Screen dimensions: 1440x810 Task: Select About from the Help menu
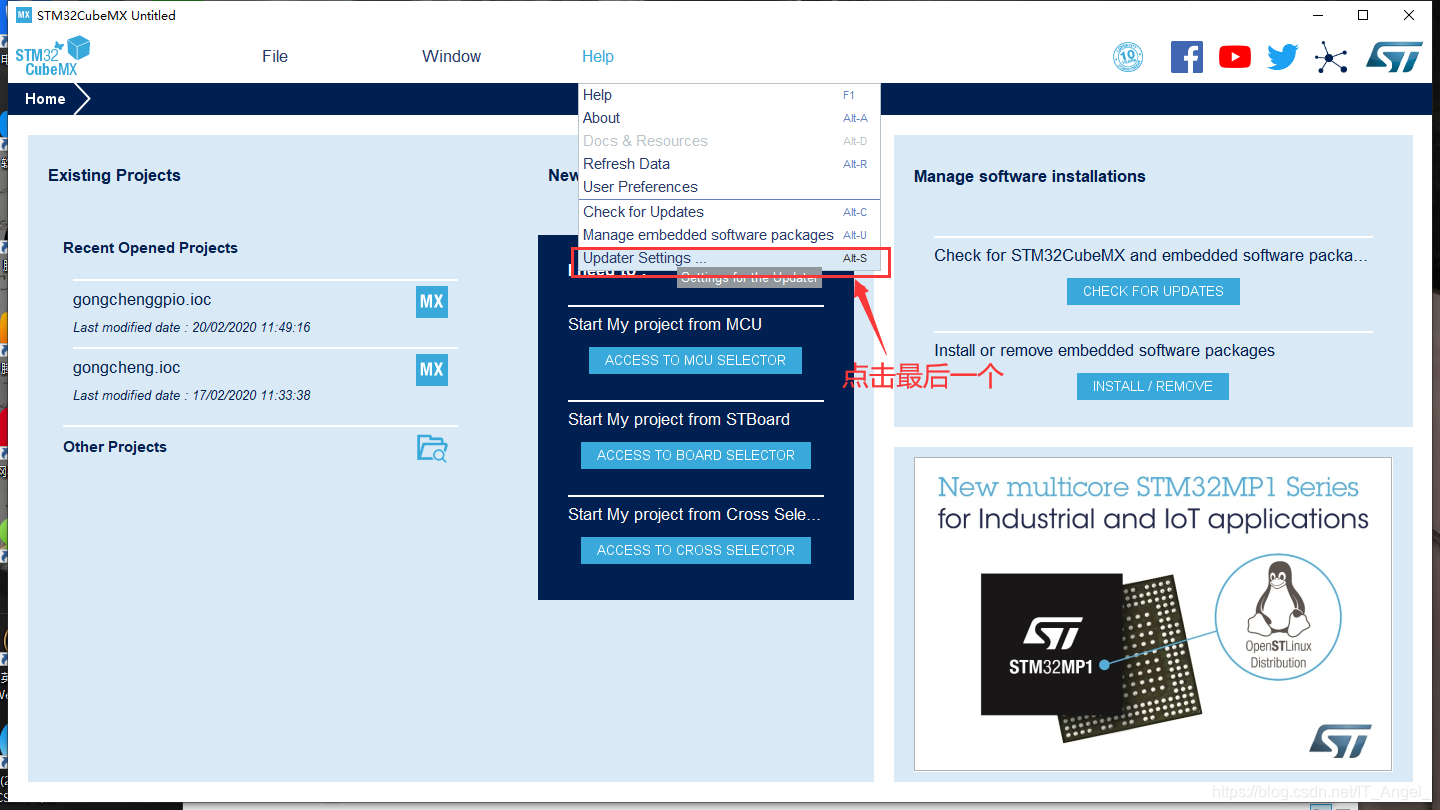729,118
